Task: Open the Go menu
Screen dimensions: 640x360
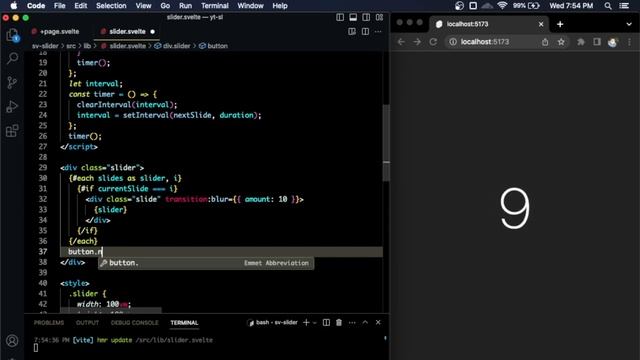Action: pos(165,6)
